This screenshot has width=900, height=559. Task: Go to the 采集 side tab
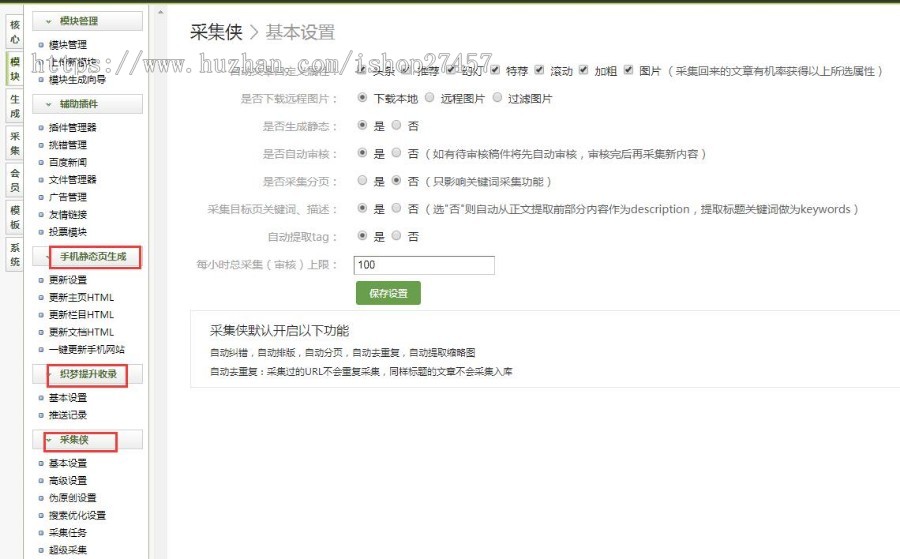14,143
